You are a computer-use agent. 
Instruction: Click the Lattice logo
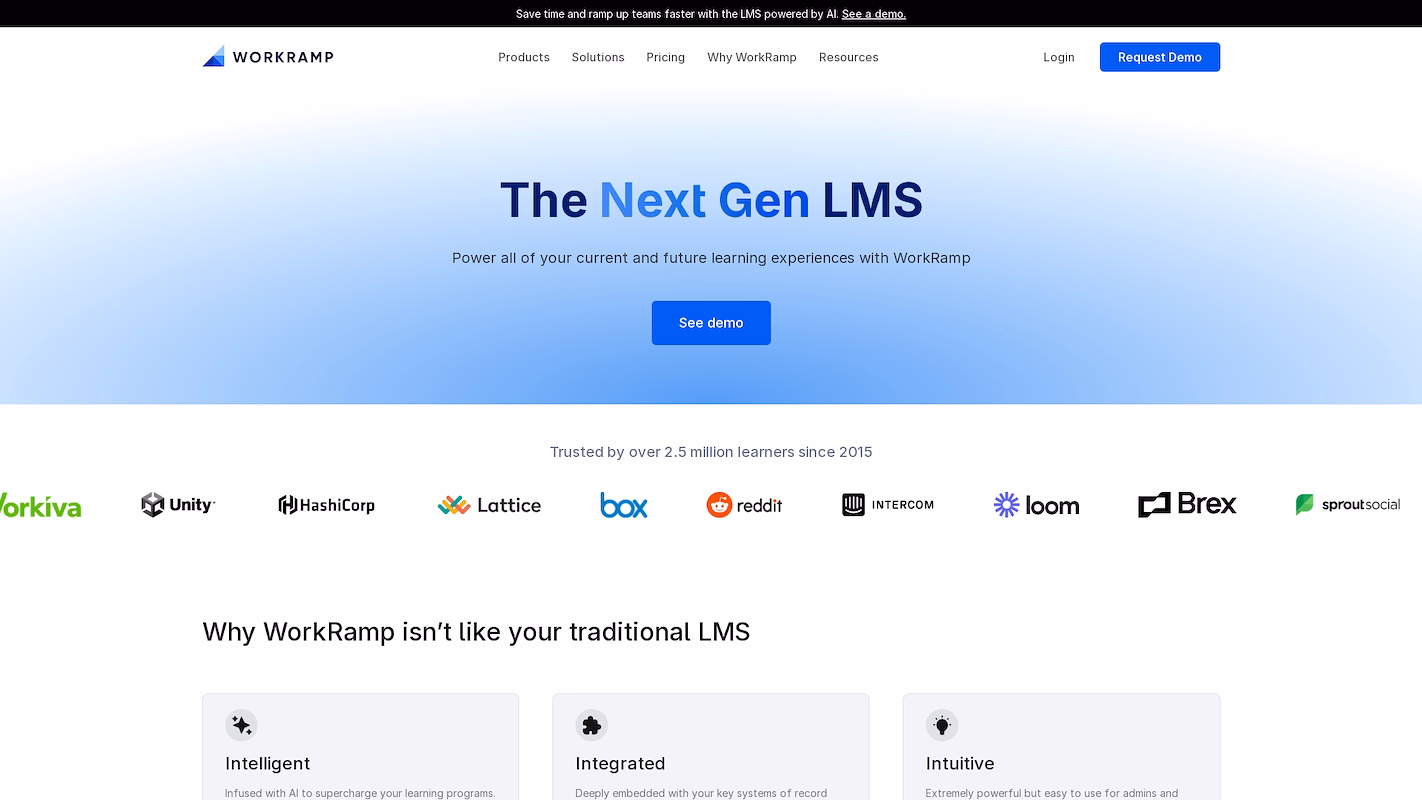pyautogui.click(x=489, y=505)
